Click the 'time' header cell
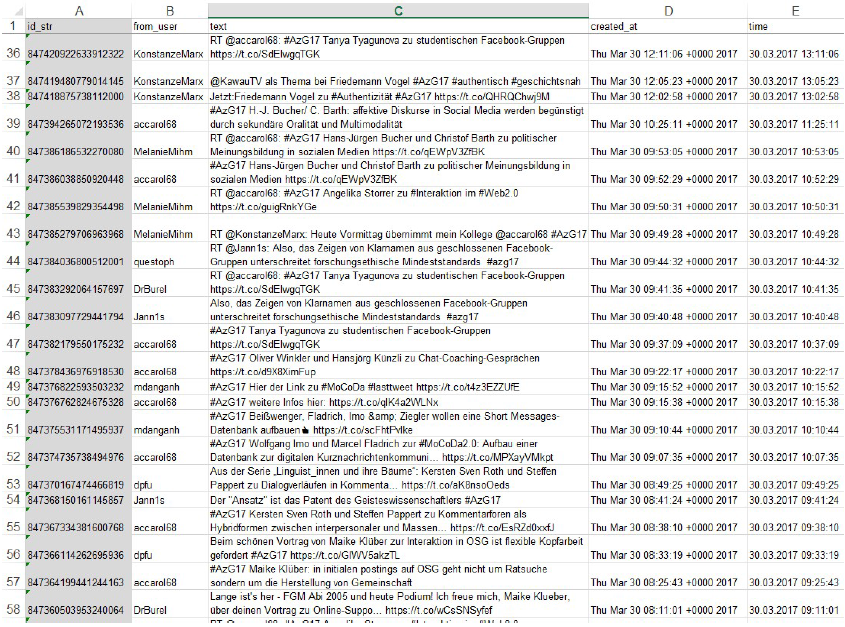Viewport: 845px width, 627px height. pos(795,24)
